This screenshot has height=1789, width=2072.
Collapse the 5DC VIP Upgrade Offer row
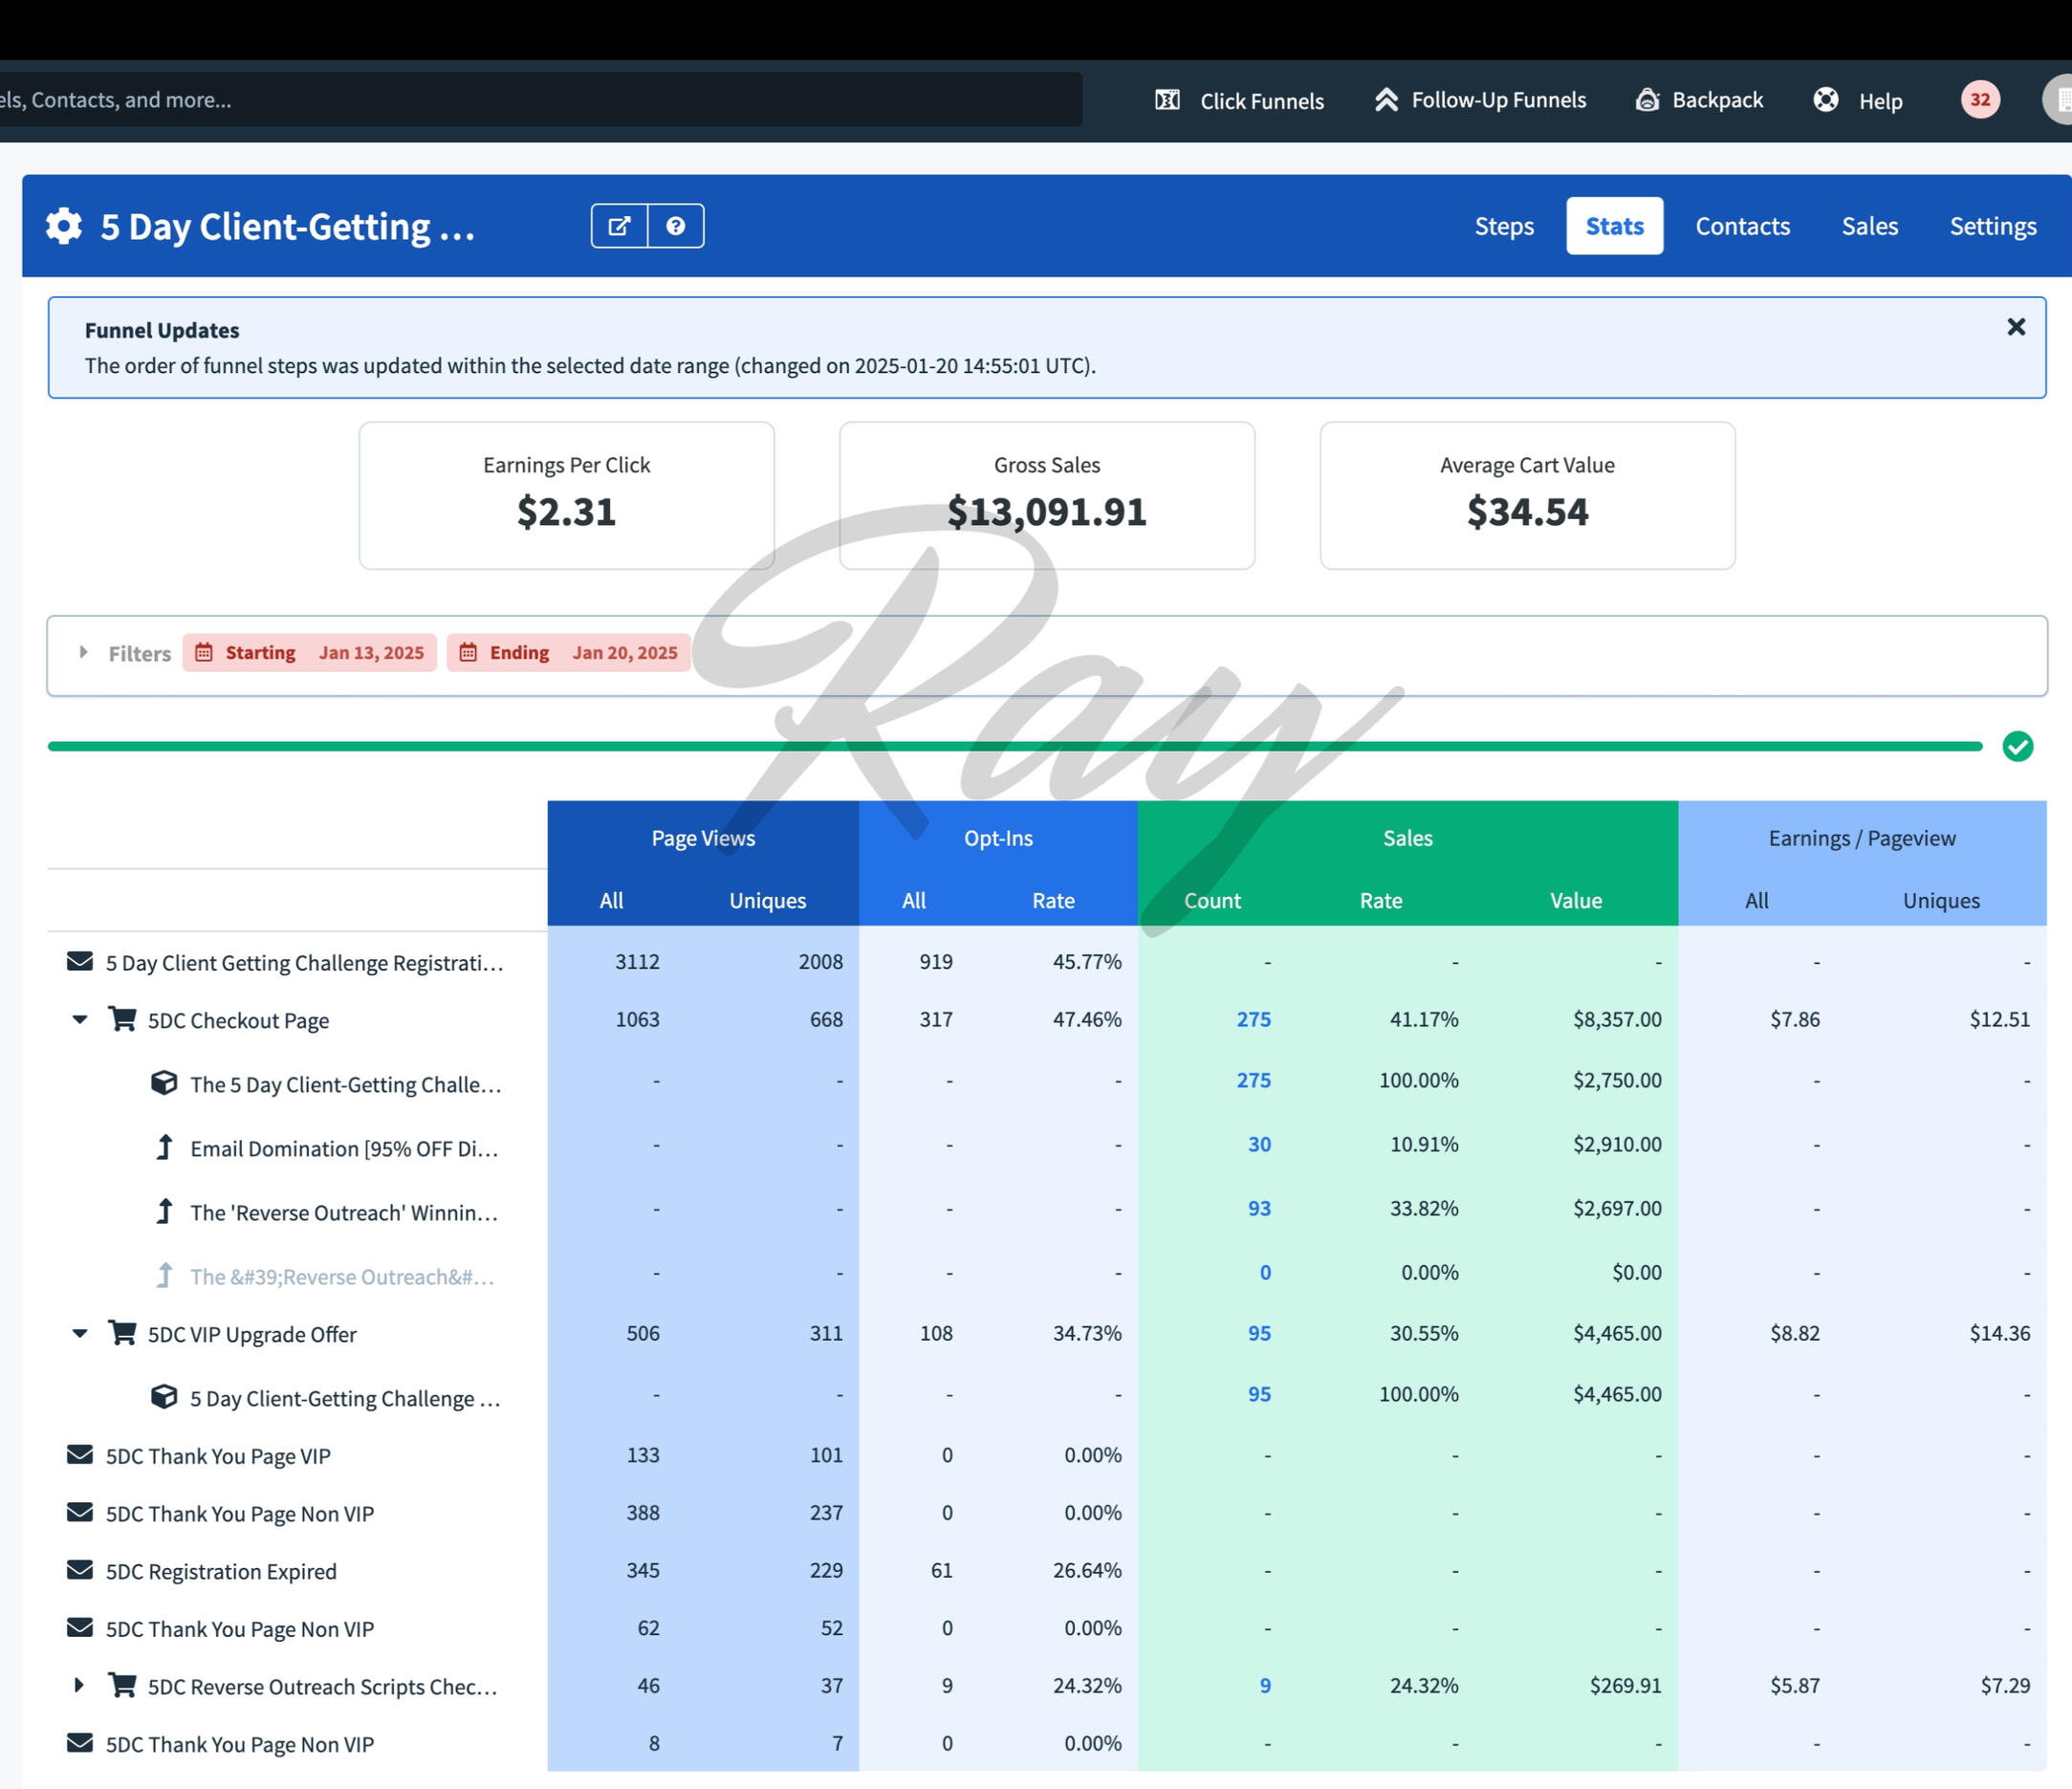point(80,1333)
